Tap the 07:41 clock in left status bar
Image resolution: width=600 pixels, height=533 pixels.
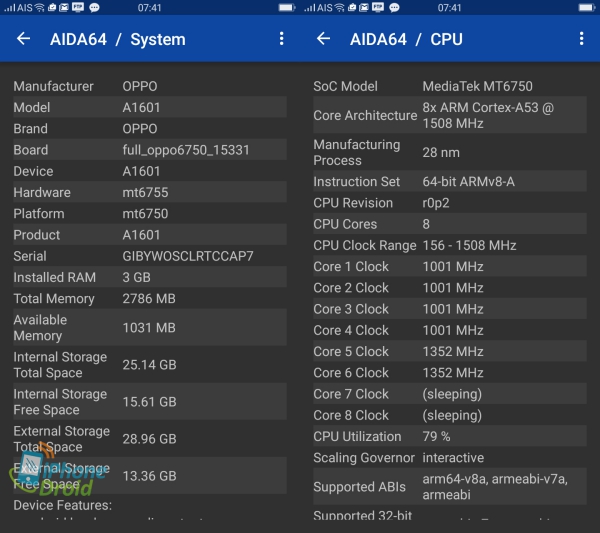click(150, 8)
